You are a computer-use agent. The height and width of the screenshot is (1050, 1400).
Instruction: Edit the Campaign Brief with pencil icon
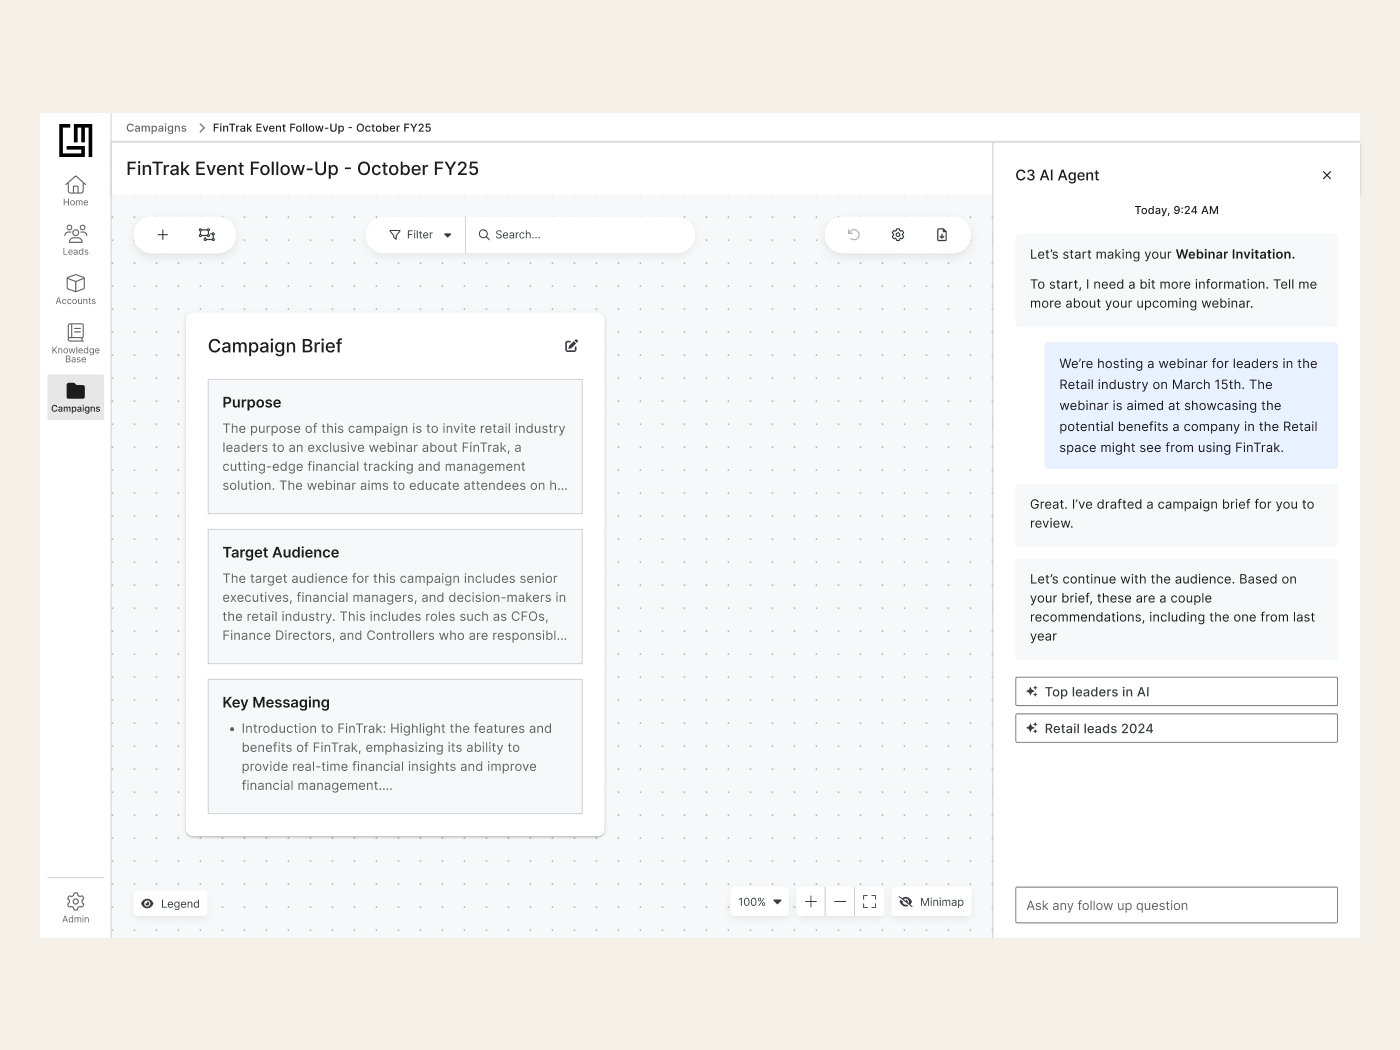(x=571, y=346)
